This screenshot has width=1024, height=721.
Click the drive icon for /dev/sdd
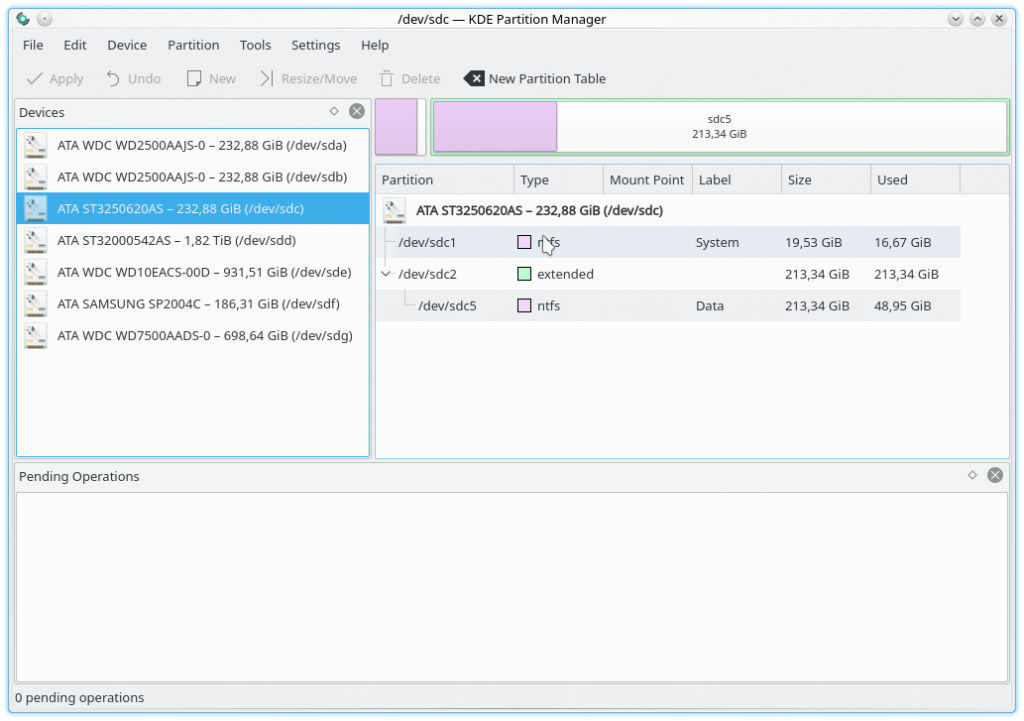[35, 240]
